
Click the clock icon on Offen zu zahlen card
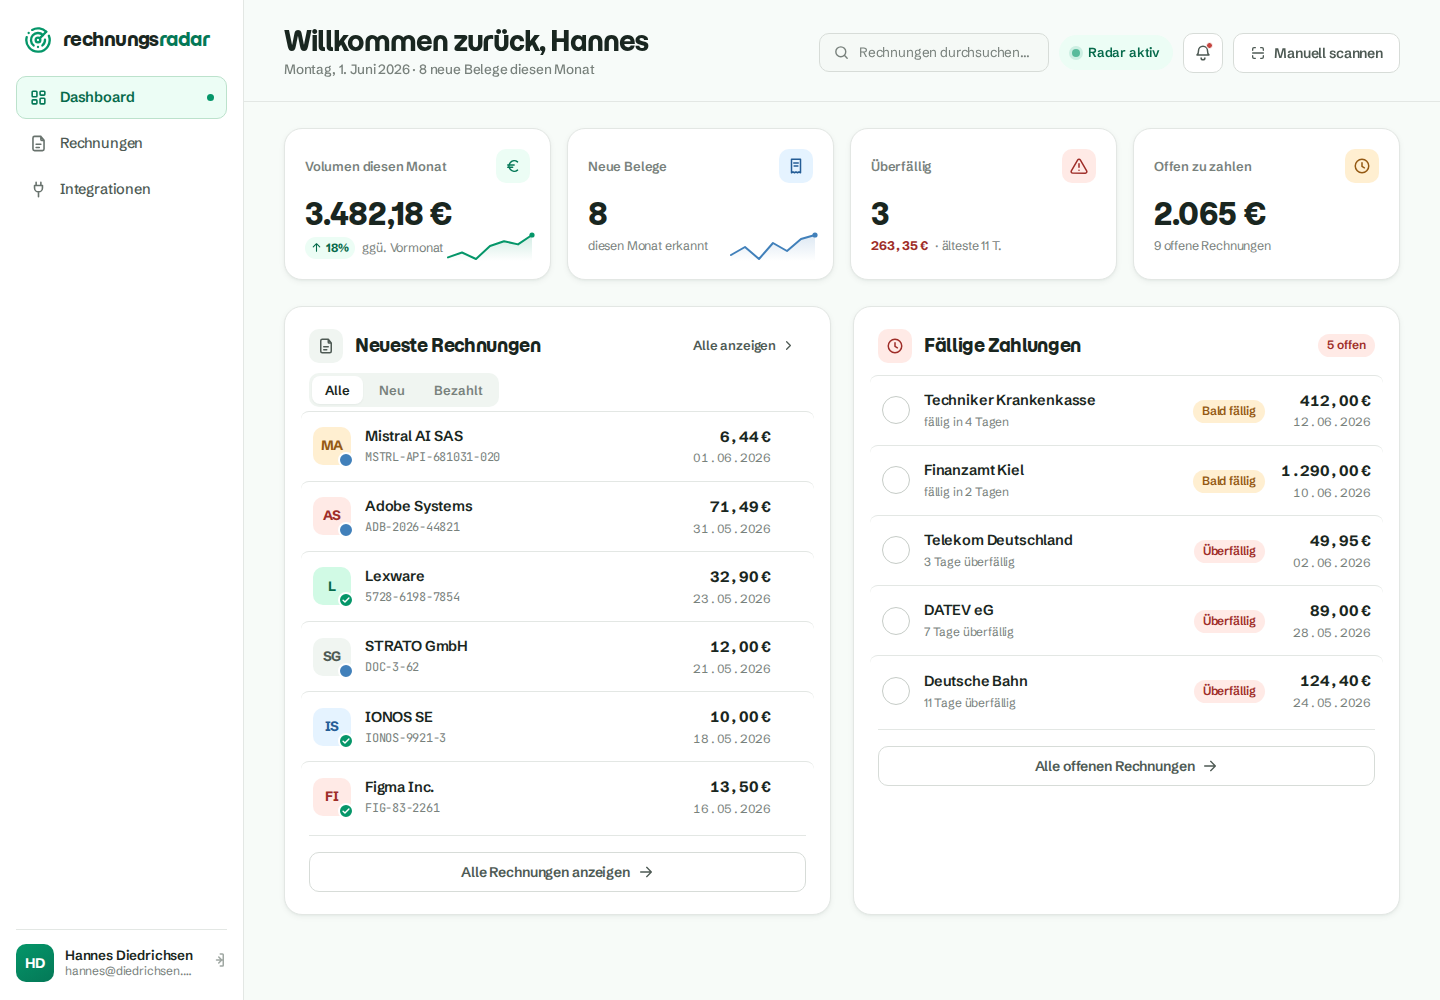point(1362,166)
